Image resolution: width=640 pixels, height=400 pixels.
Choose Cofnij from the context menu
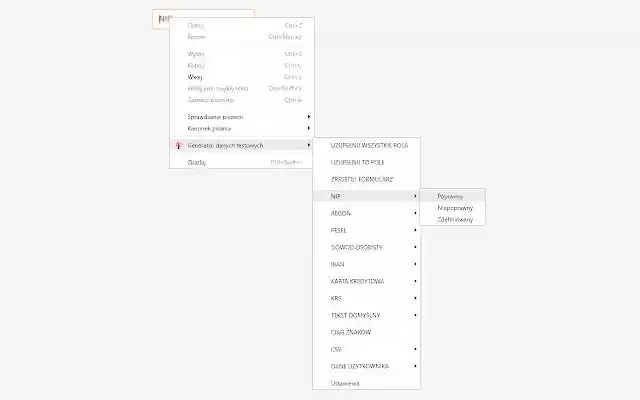pyautogui.click(x=242, y=25)
